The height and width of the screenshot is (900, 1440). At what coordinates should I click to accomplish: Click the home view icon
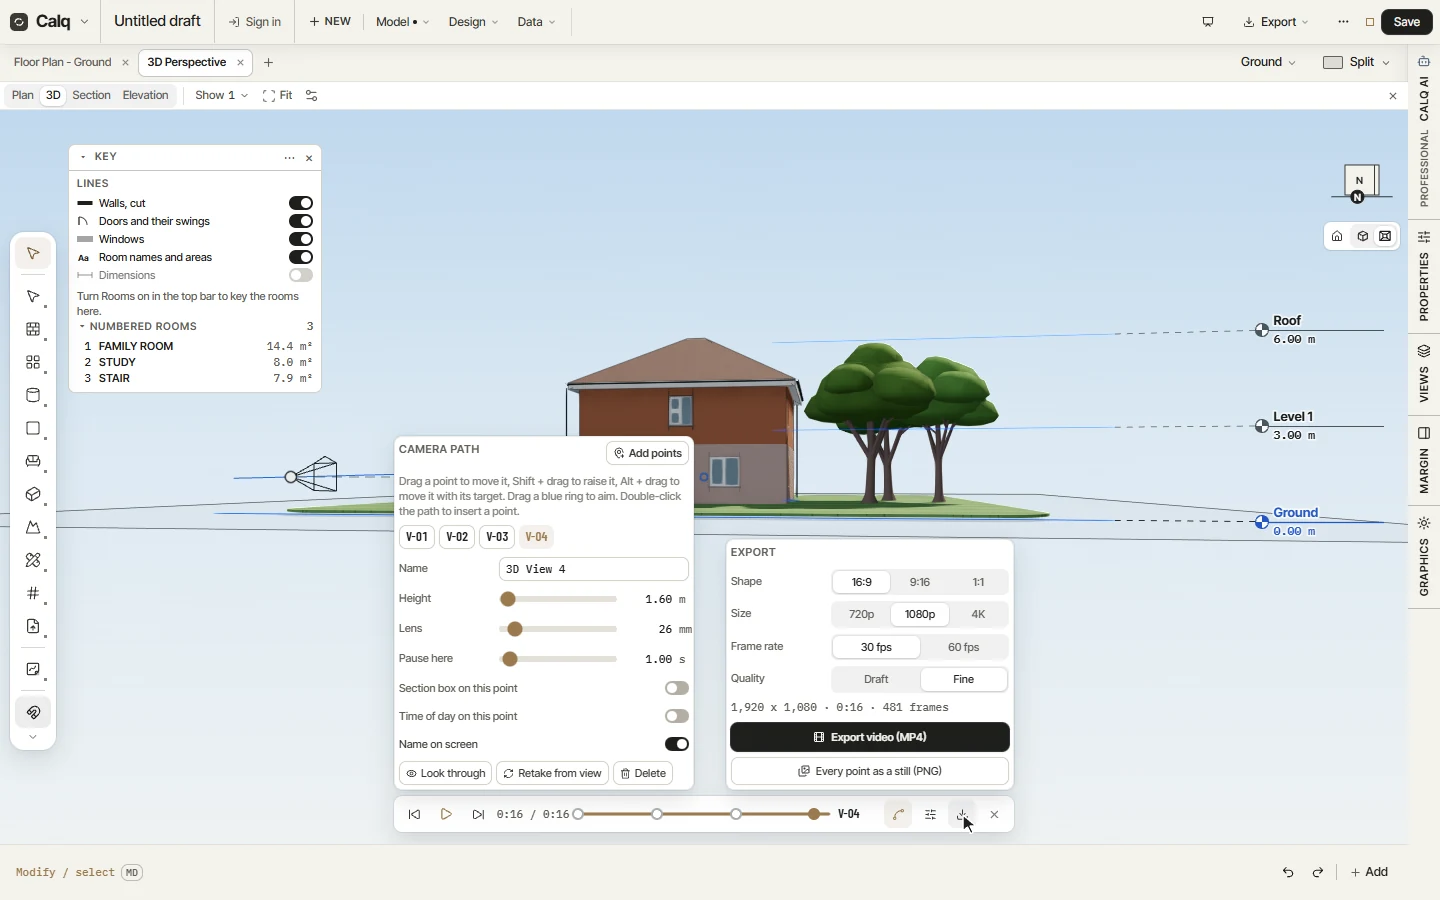pyautogui.click(x=1338, y=237)
